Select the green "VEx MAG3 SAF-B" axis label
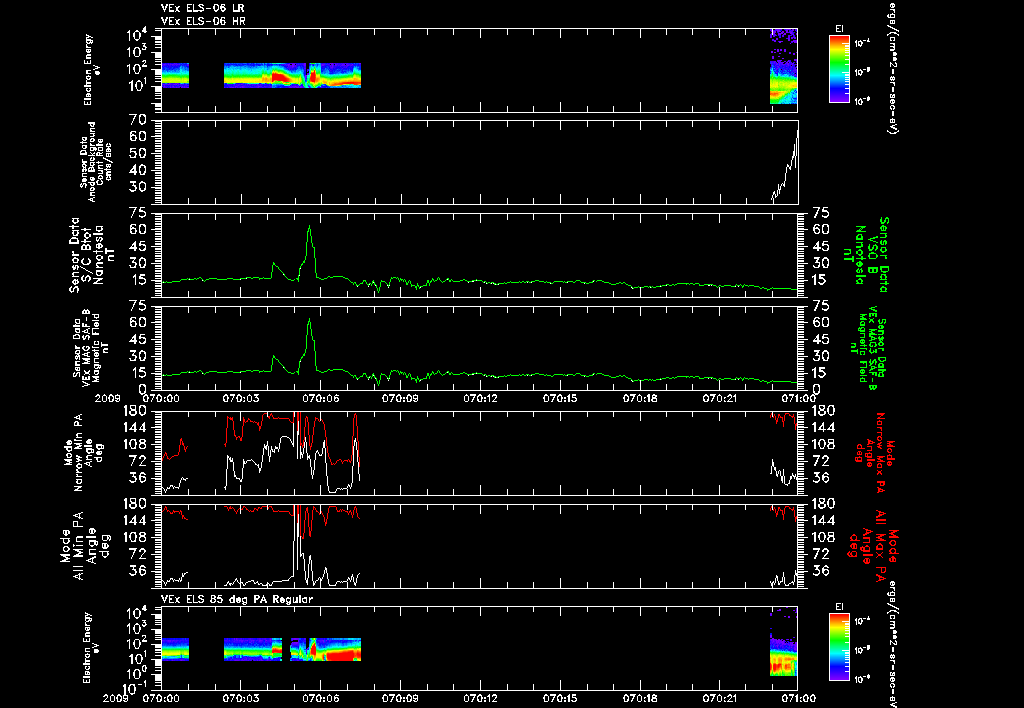Viewport: 1024px width, 708px height. [867, 348]
